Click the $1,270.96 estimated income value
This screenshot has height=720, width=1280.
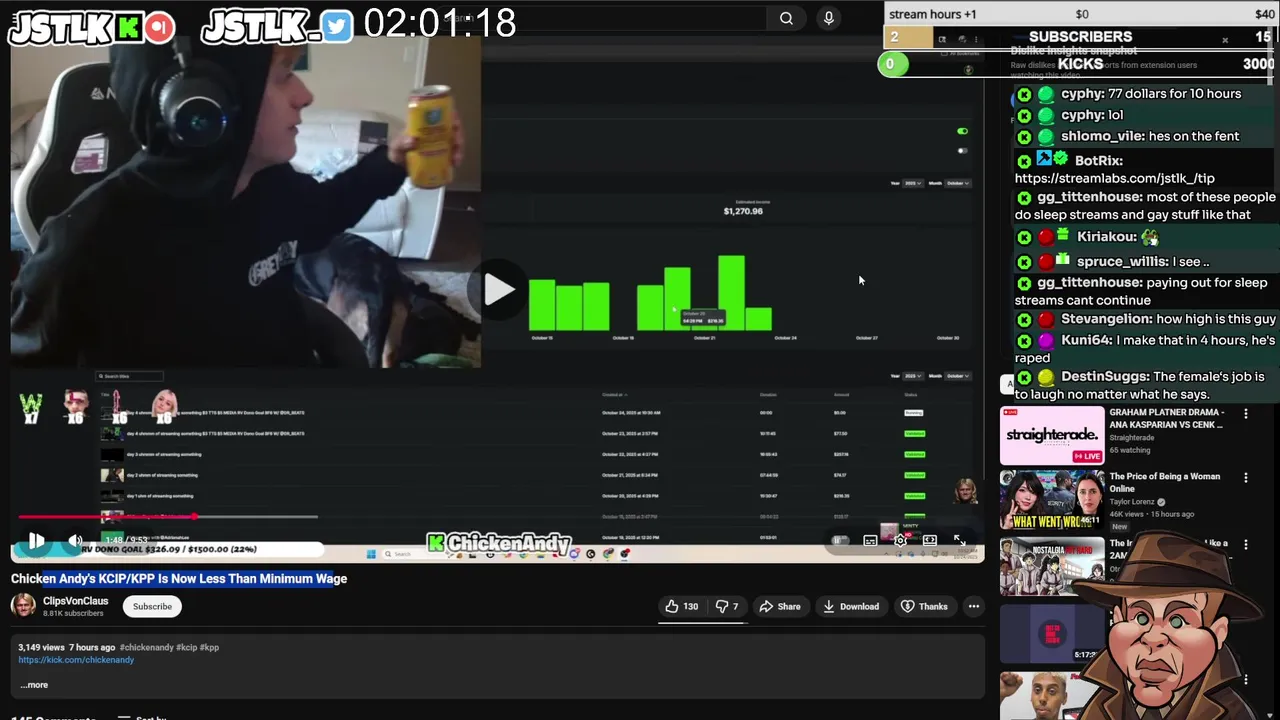[743, 211]
